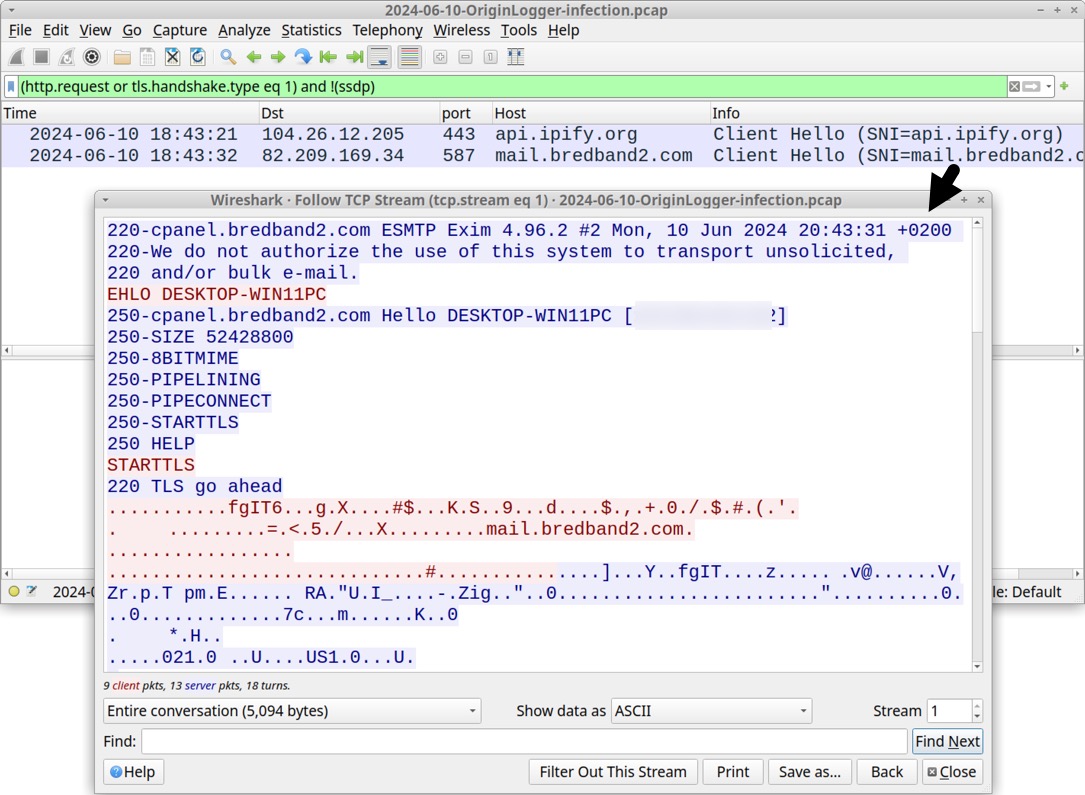1085x795 pixels.
Task: Find a packet magnifier icon
Action: (228, 57)
